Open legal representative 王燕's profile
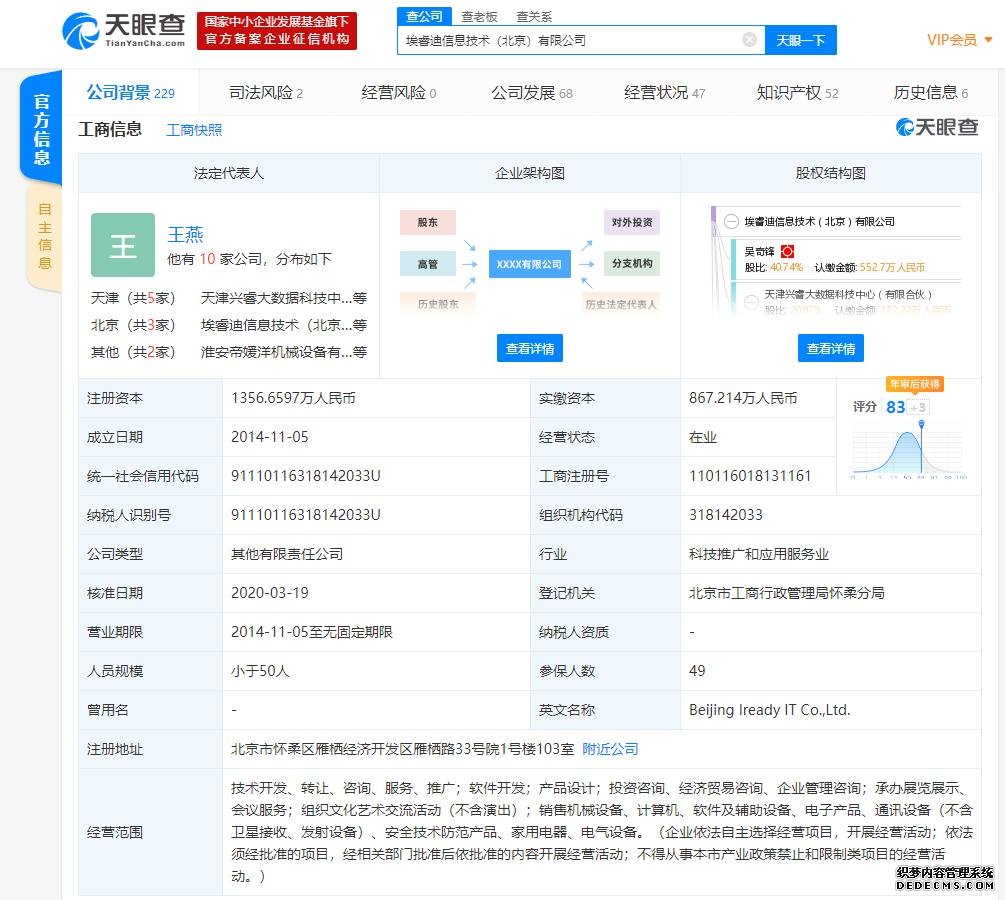The width and height of the screenshot is (1005, 900). [185, 235]
